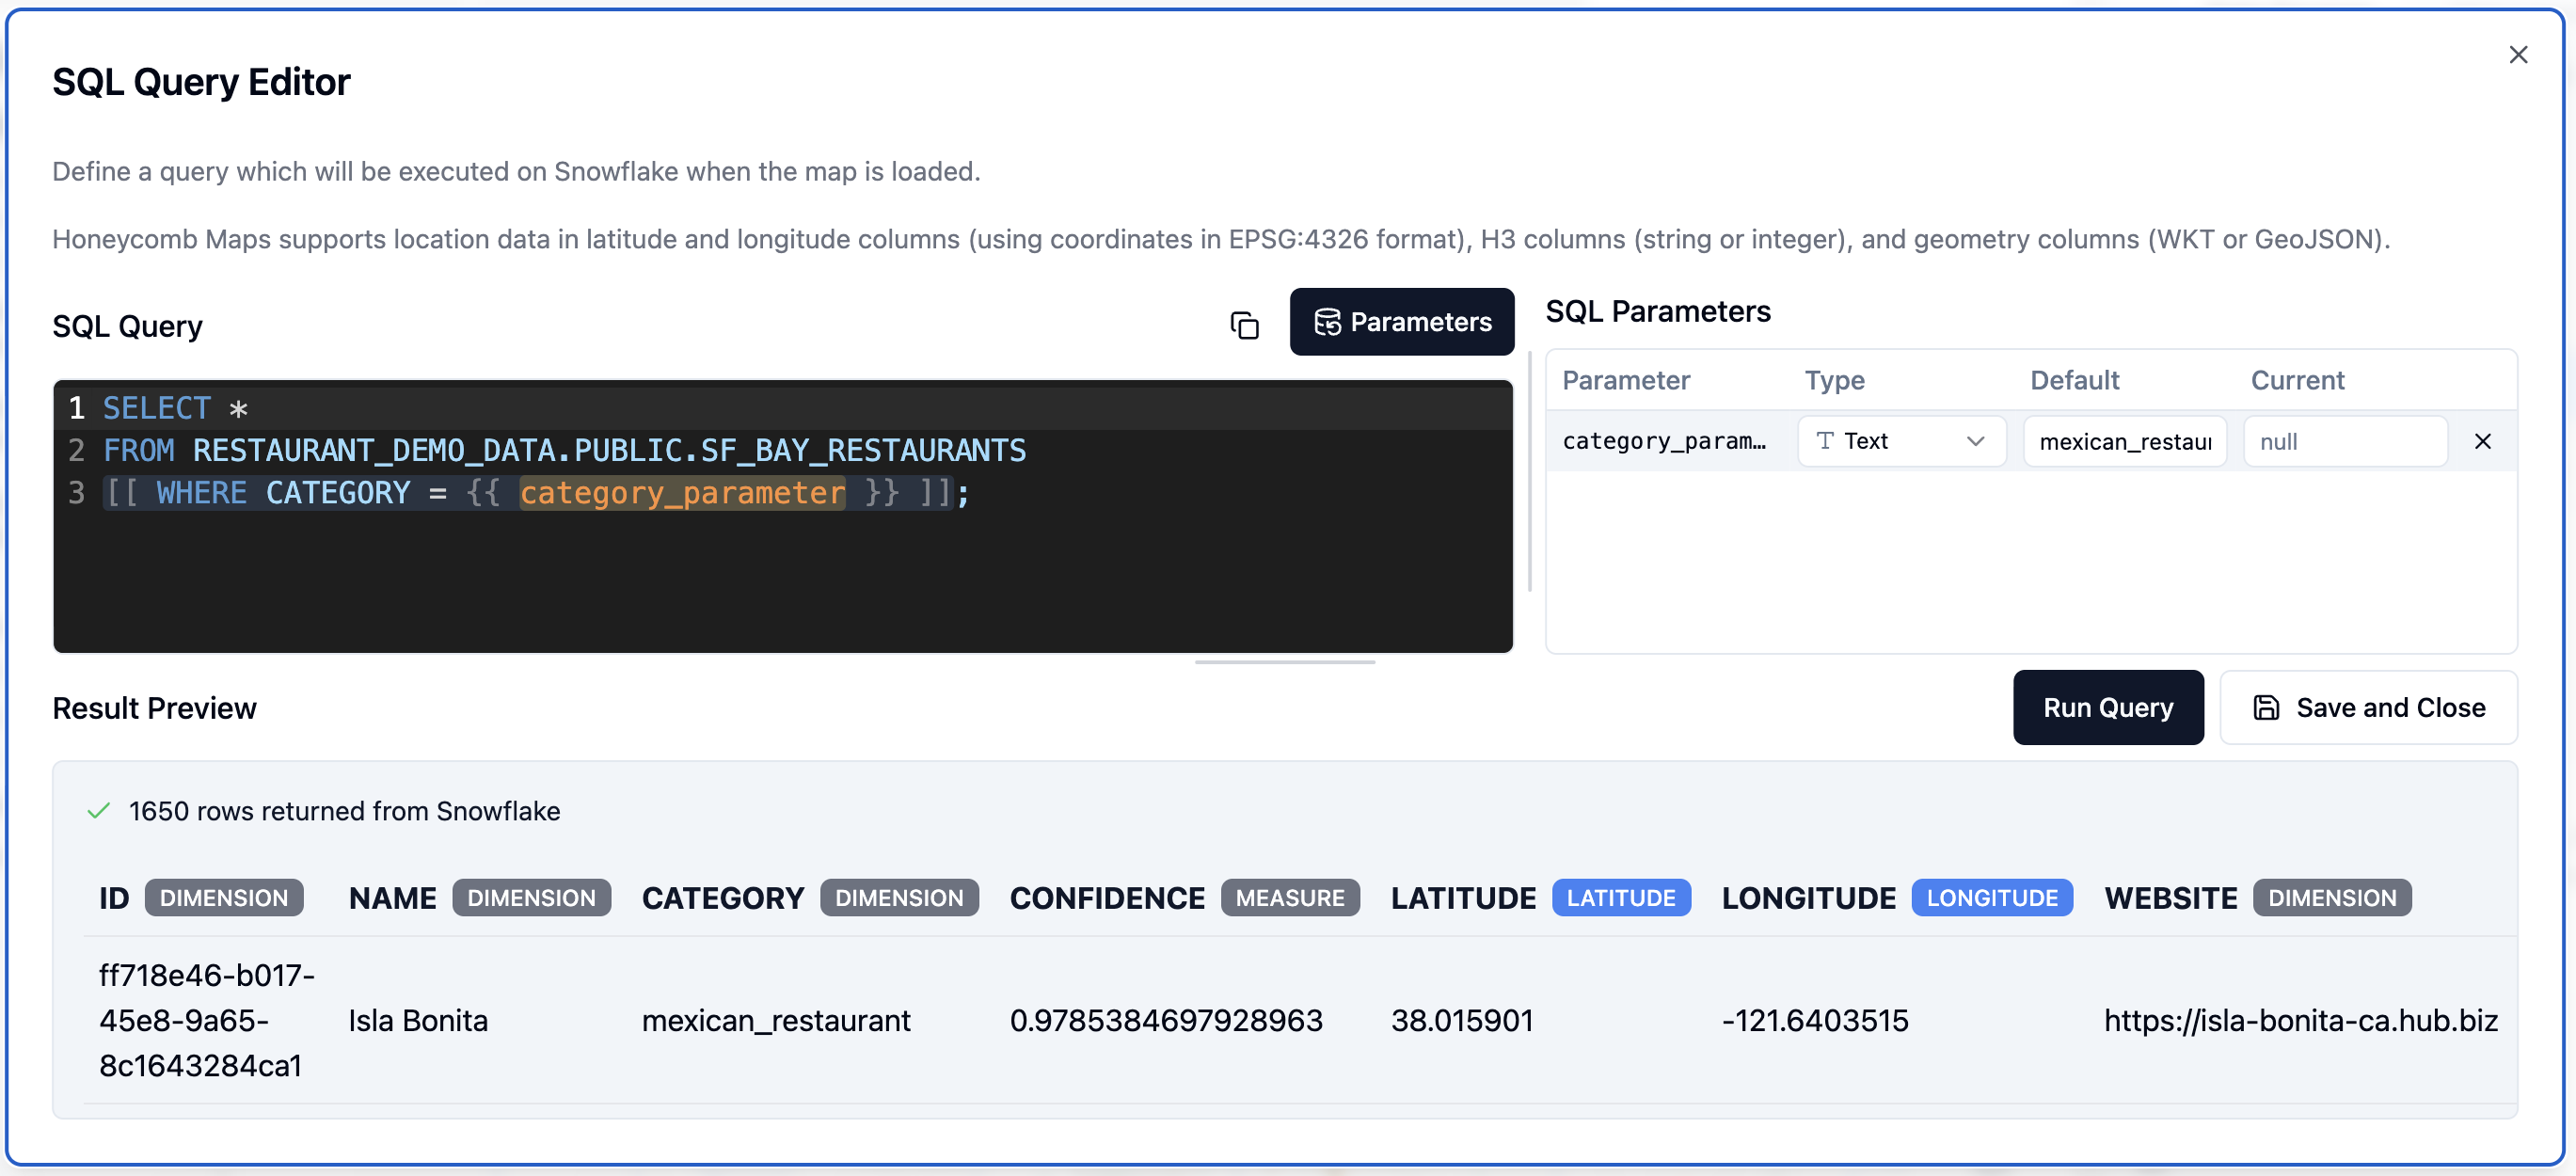Click the category_parameter token in the query
The image size is (2576, 1176).
[x=682, y=493]
